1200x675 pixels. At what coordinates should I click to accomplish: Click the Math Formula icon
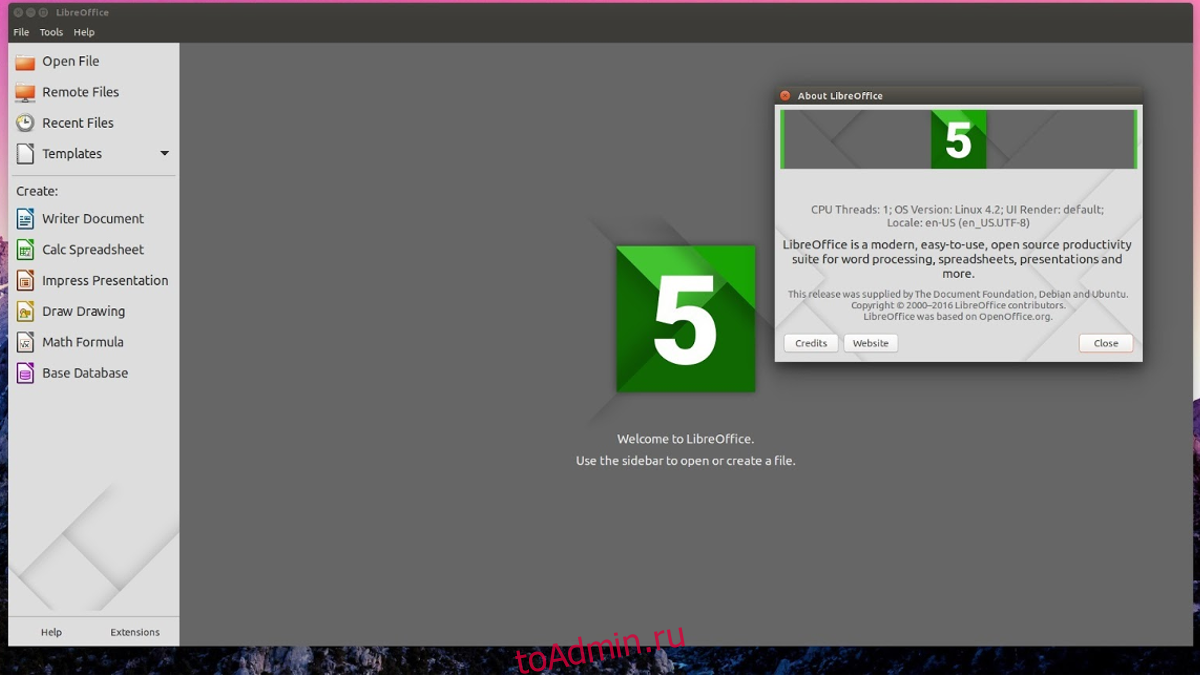click(x=25, y=342)
